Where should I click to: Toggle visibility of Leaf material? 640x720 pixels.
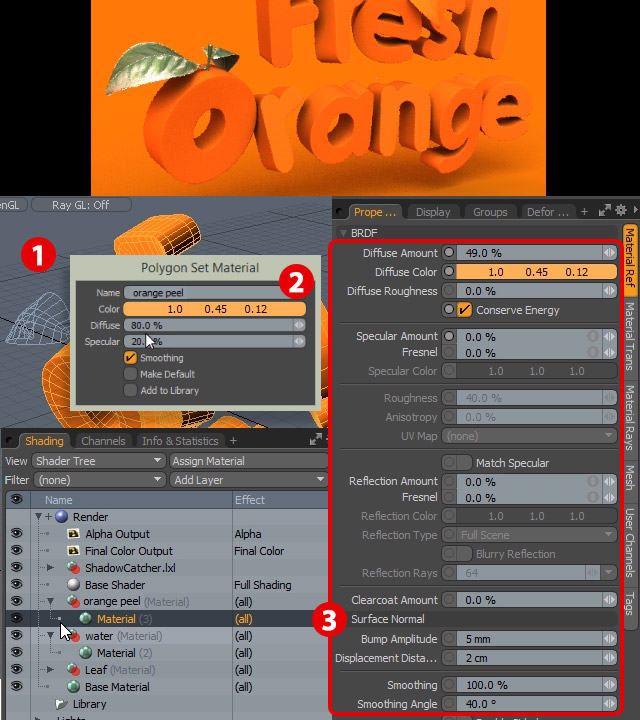(17, 669)
